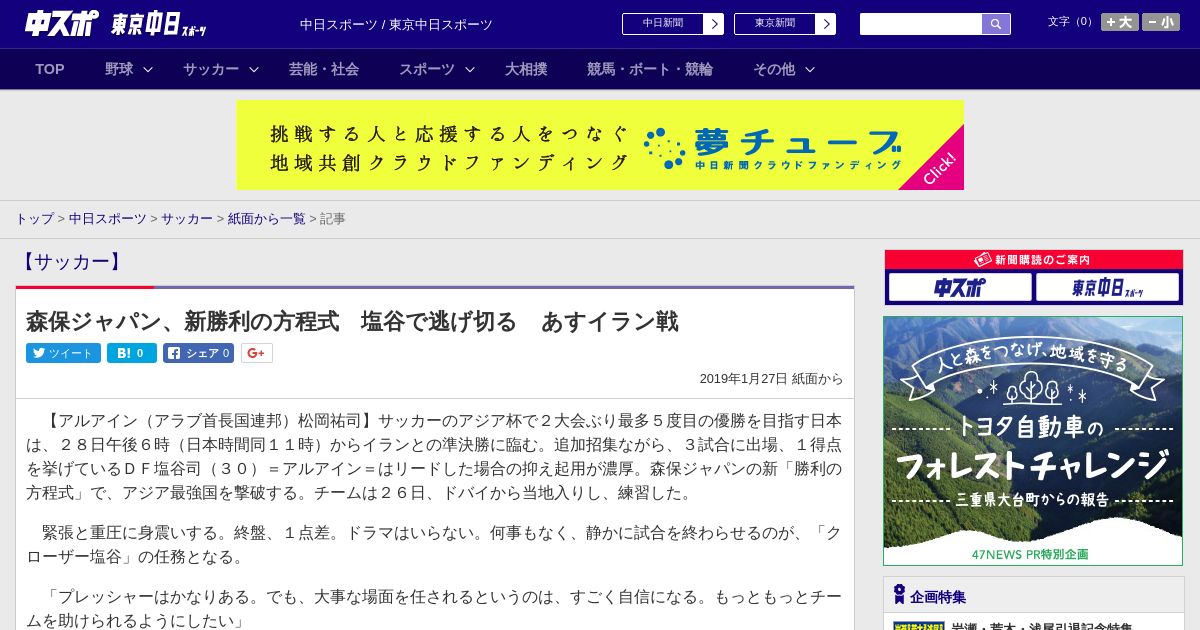Viewport: 1200px width, 630px height.
Task: Click the arrow beside 中日新聞
Action: coord(714,24)
